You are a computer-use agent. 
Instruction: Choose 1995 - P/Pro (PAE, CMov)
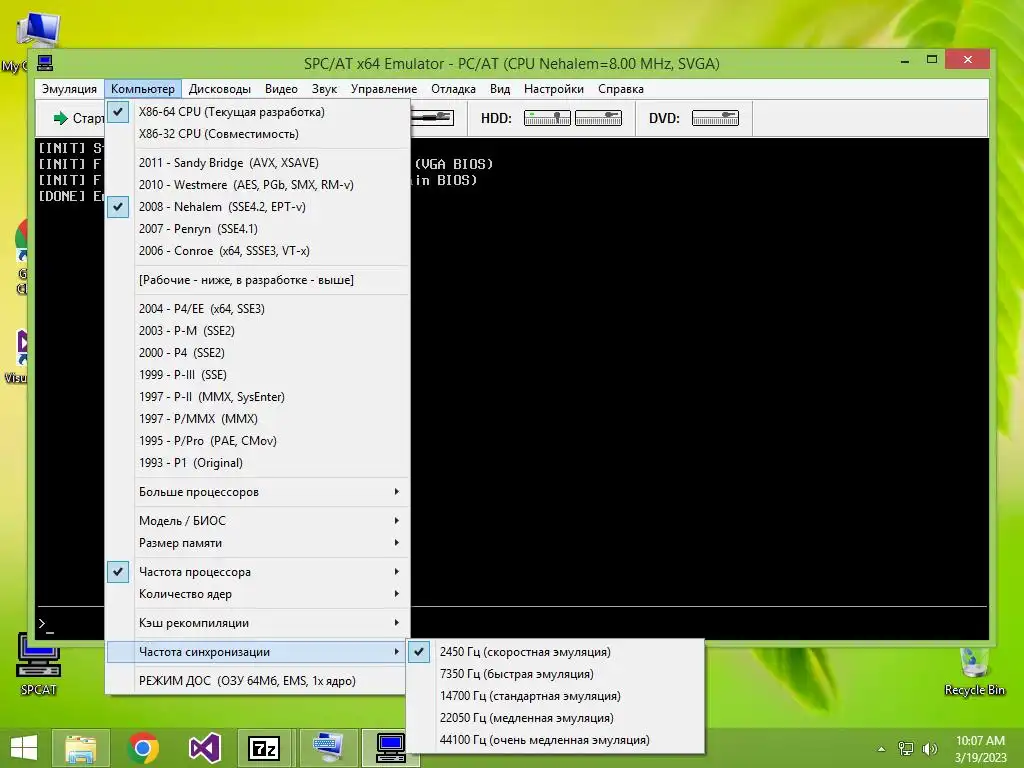(257, 441)
